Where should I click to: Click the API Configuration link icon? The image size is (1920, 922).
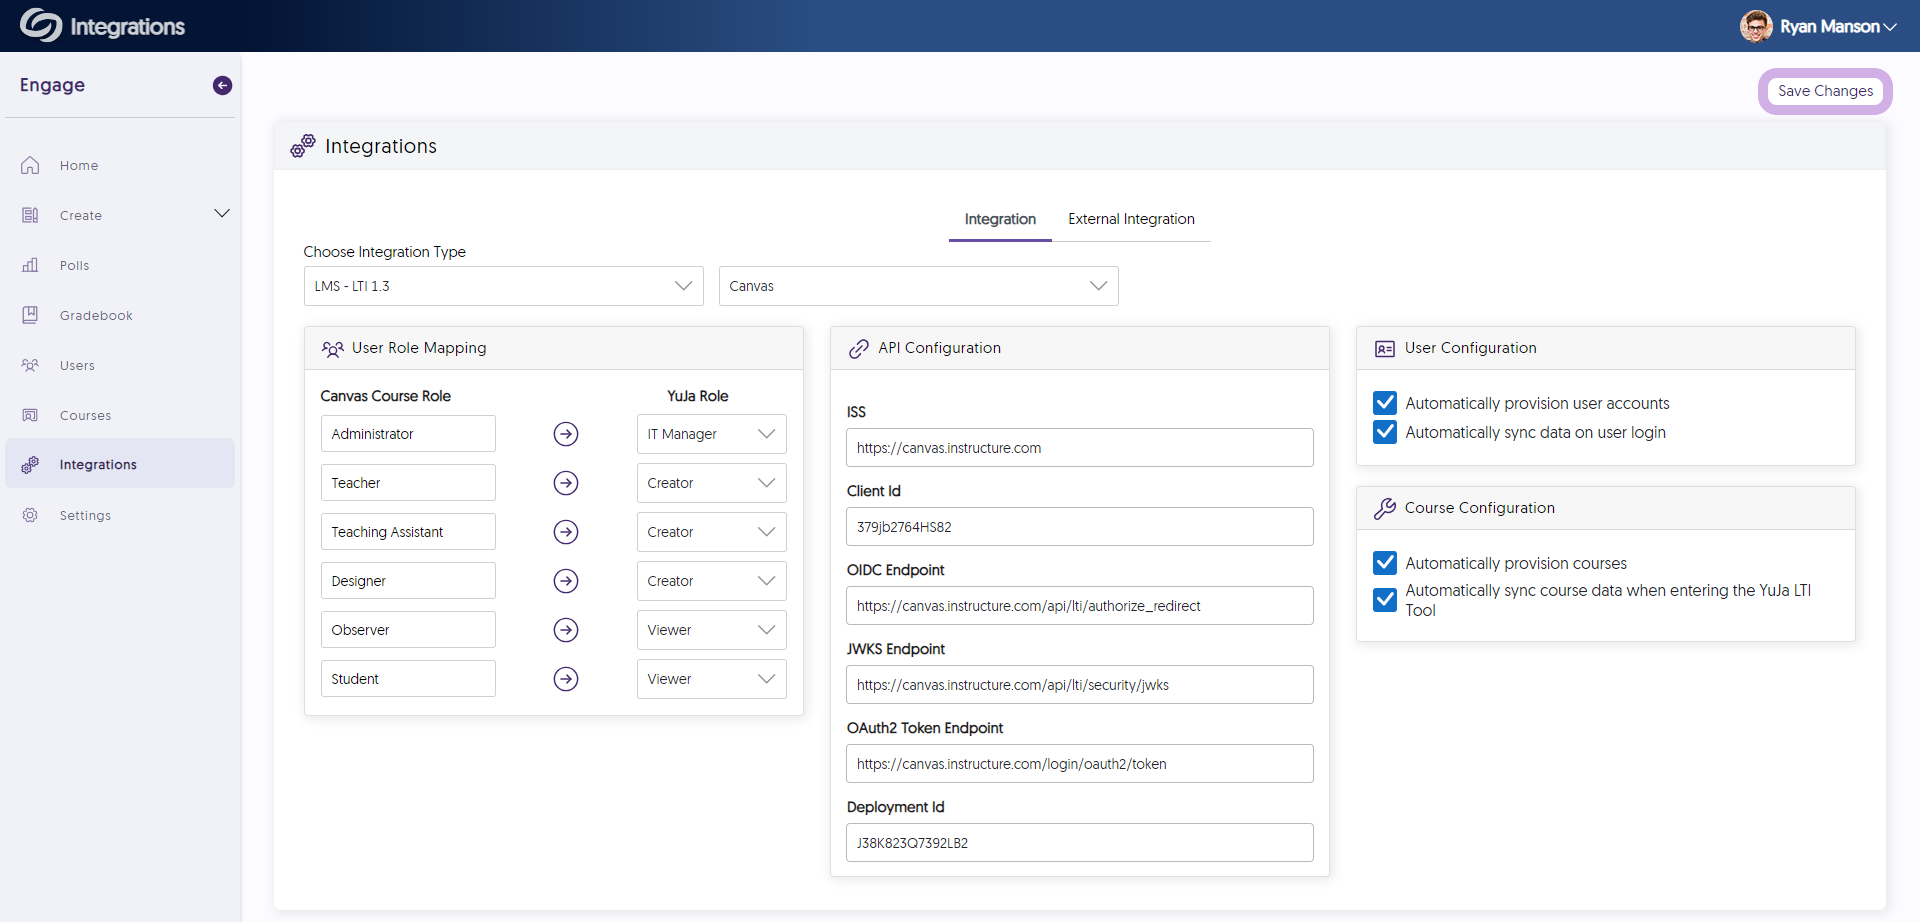click(x=858, y=348)
